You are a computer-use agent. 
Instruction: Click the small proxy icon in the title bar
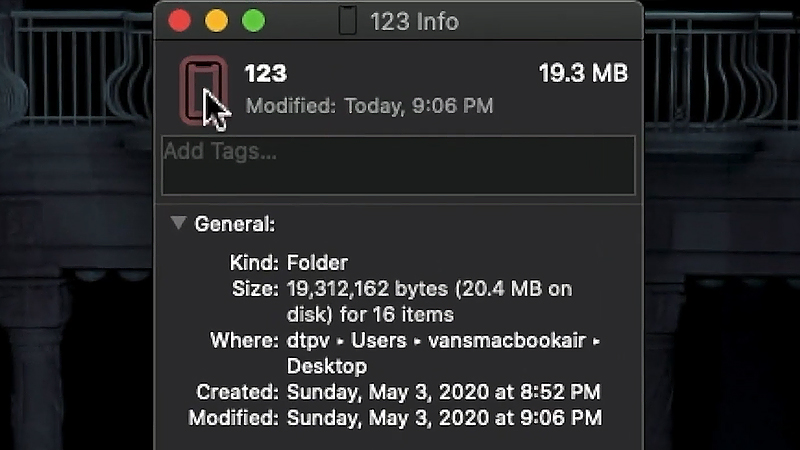[348, 20]
